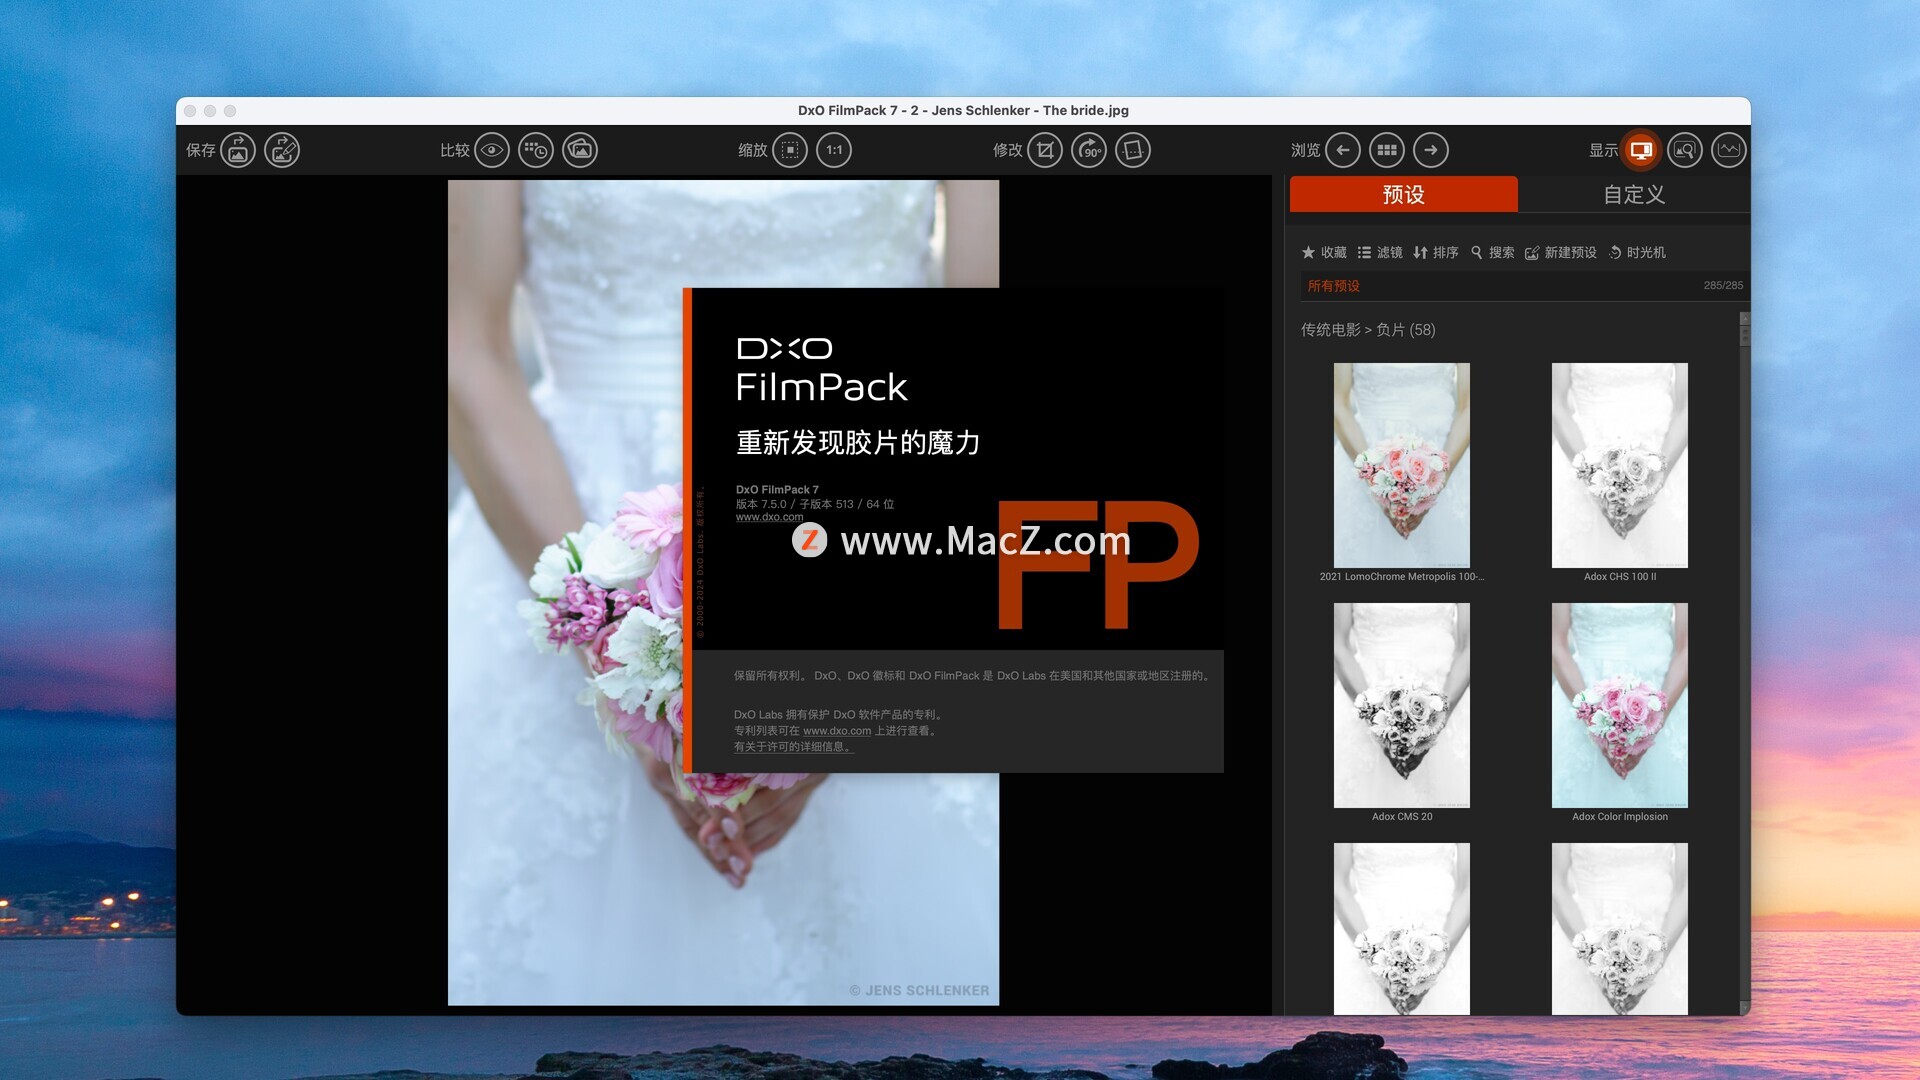This screenshot has height=1080, width=1920.
Task: Click the 传统电影 > 负片 (58) heading
Action: [1368, 329]
